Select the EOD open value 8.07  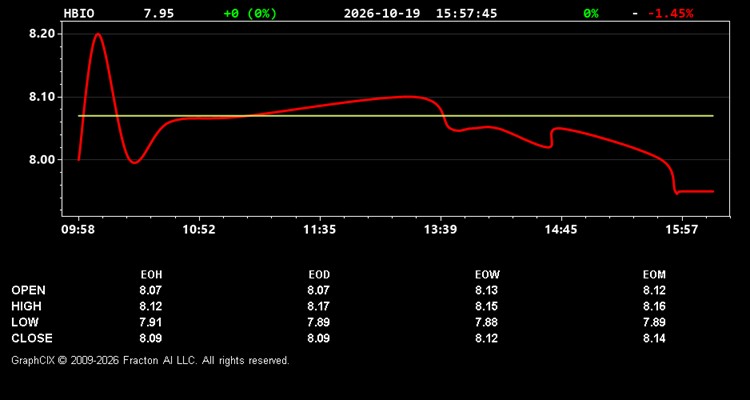click(319, 290)
